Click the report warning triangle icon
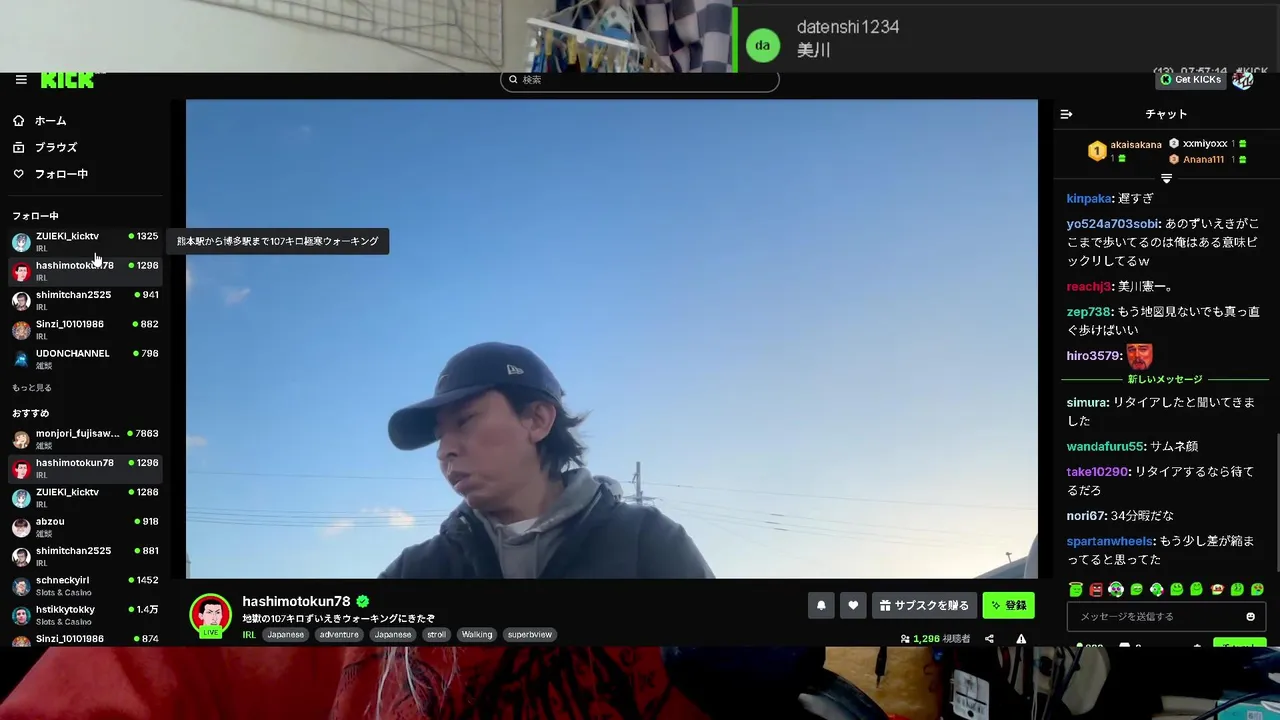 [1021, 638]
